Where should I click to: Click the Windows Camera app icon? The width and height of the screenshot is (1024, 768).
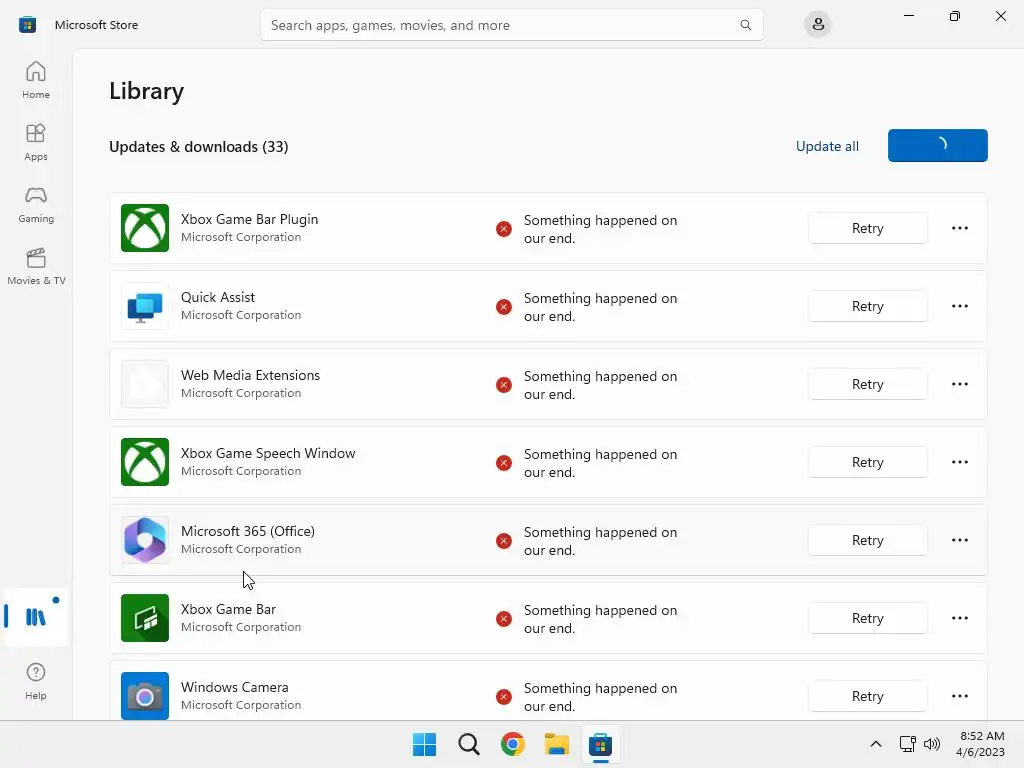click(x=145, y=696)
